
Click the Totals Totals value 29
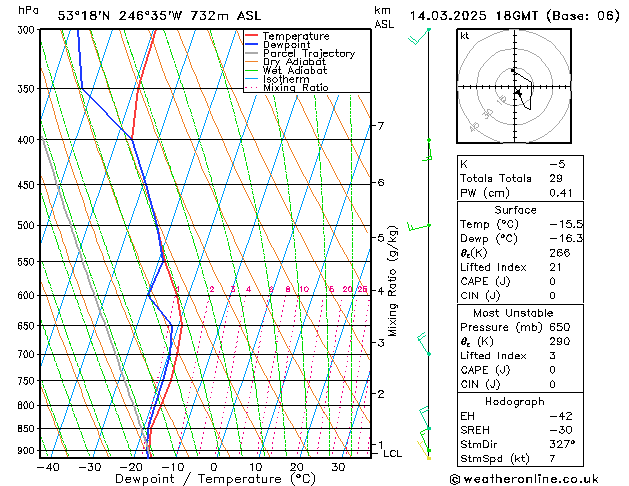pyautogui.click(x=556, y=178)
